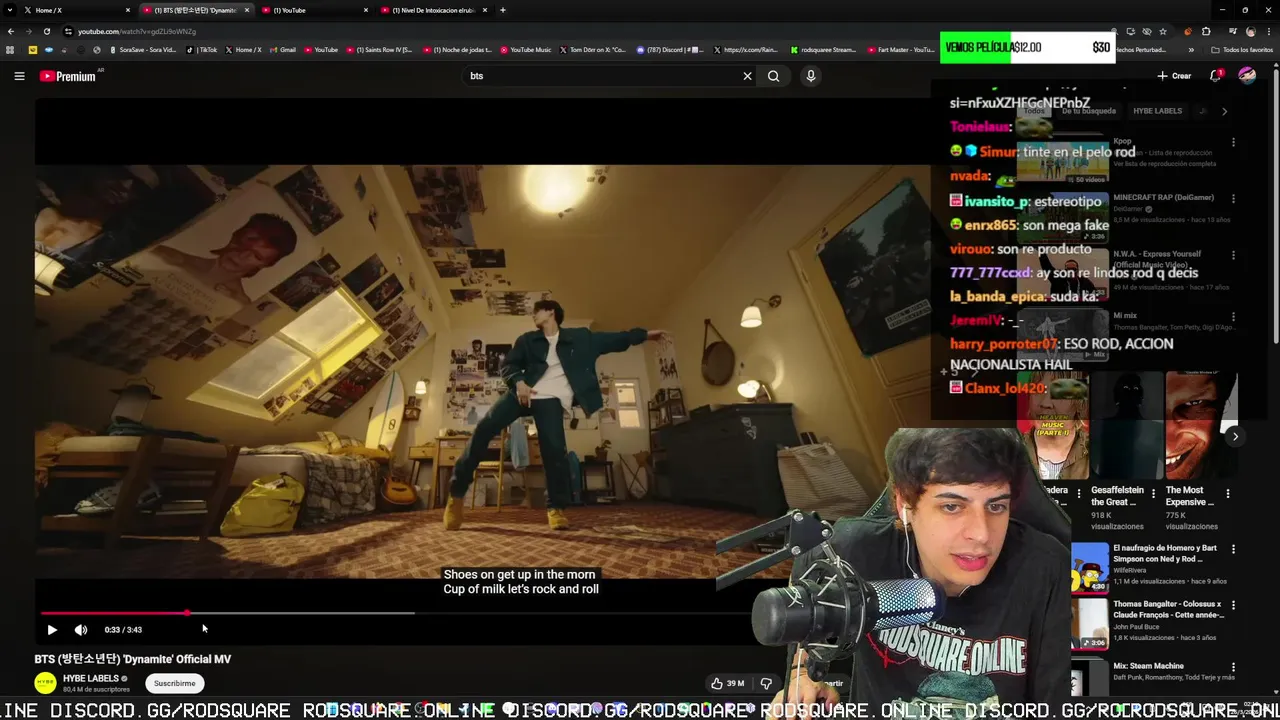Open the Chrome three-dot menu
The width and height of the screenshot is (1280, 720).
[x=1270, y=32]
